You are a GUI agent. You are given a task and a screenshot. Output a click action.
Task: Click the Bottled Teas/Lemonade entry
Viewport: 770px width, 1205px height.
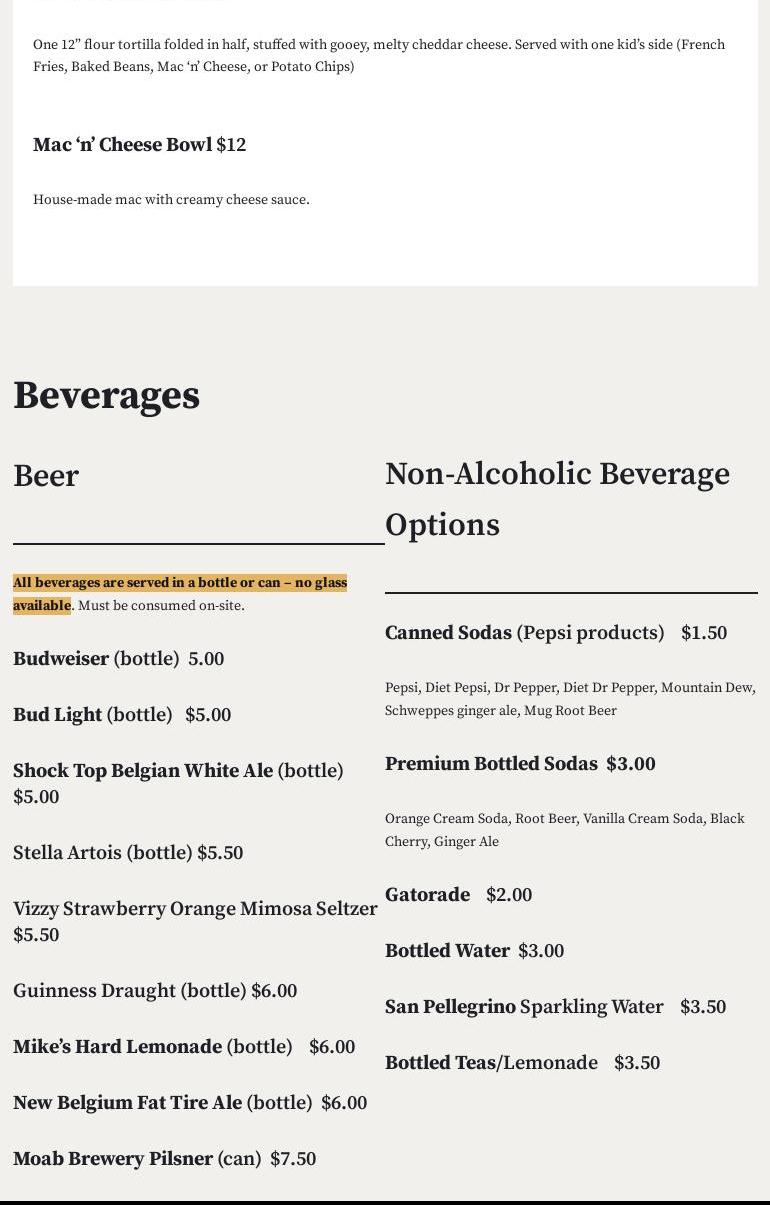tap(522, 1063)
